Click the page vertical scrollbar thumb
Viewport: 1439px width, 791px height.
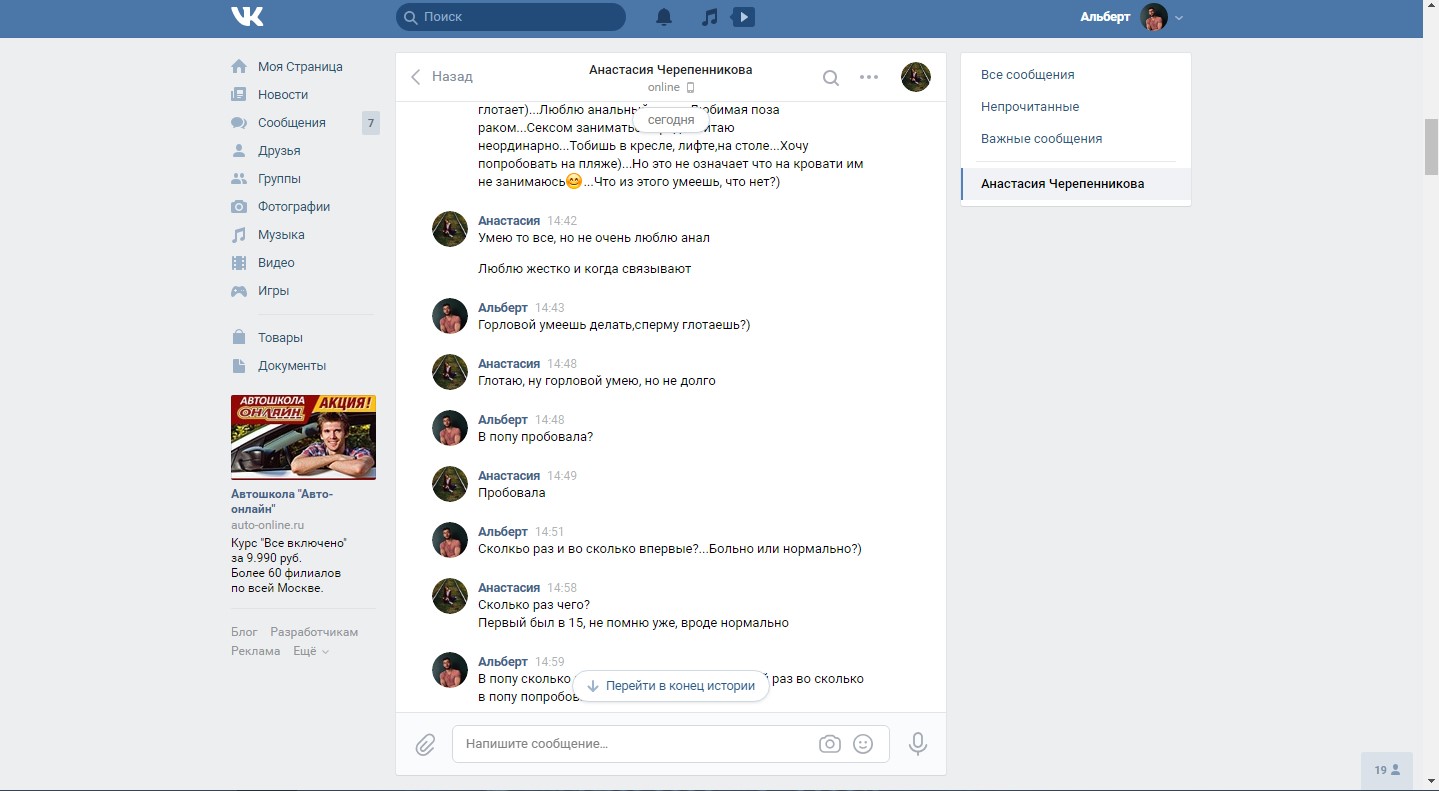[x=1431, y=147]
